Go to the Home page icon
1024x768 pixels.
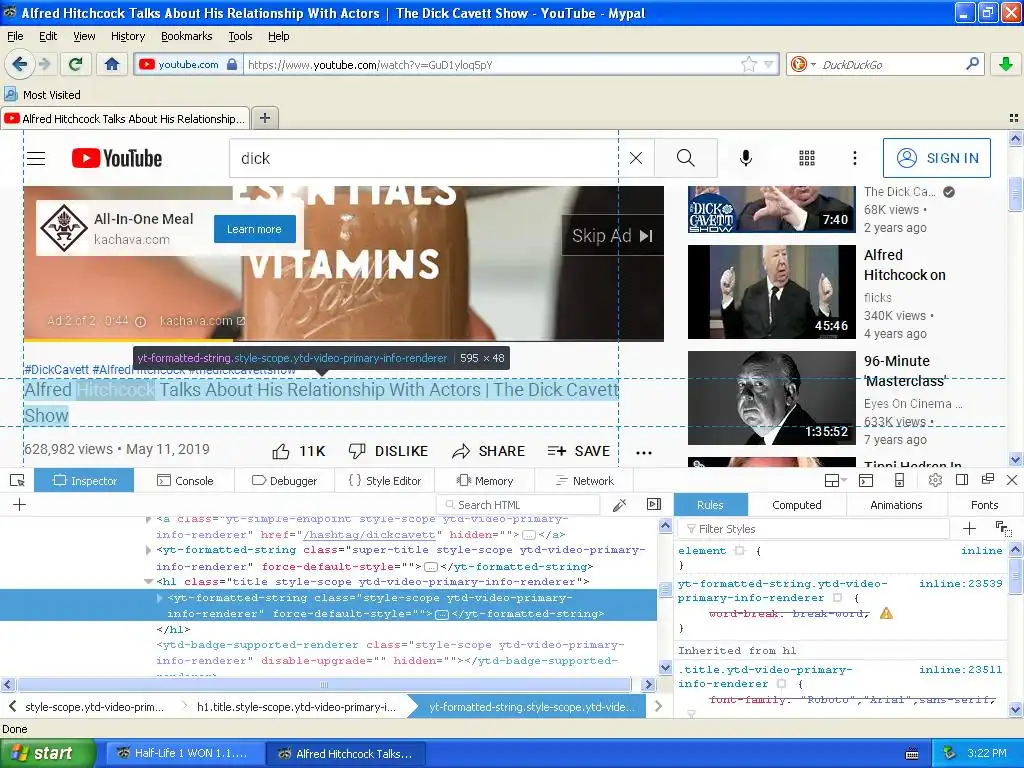pos(112,64)
